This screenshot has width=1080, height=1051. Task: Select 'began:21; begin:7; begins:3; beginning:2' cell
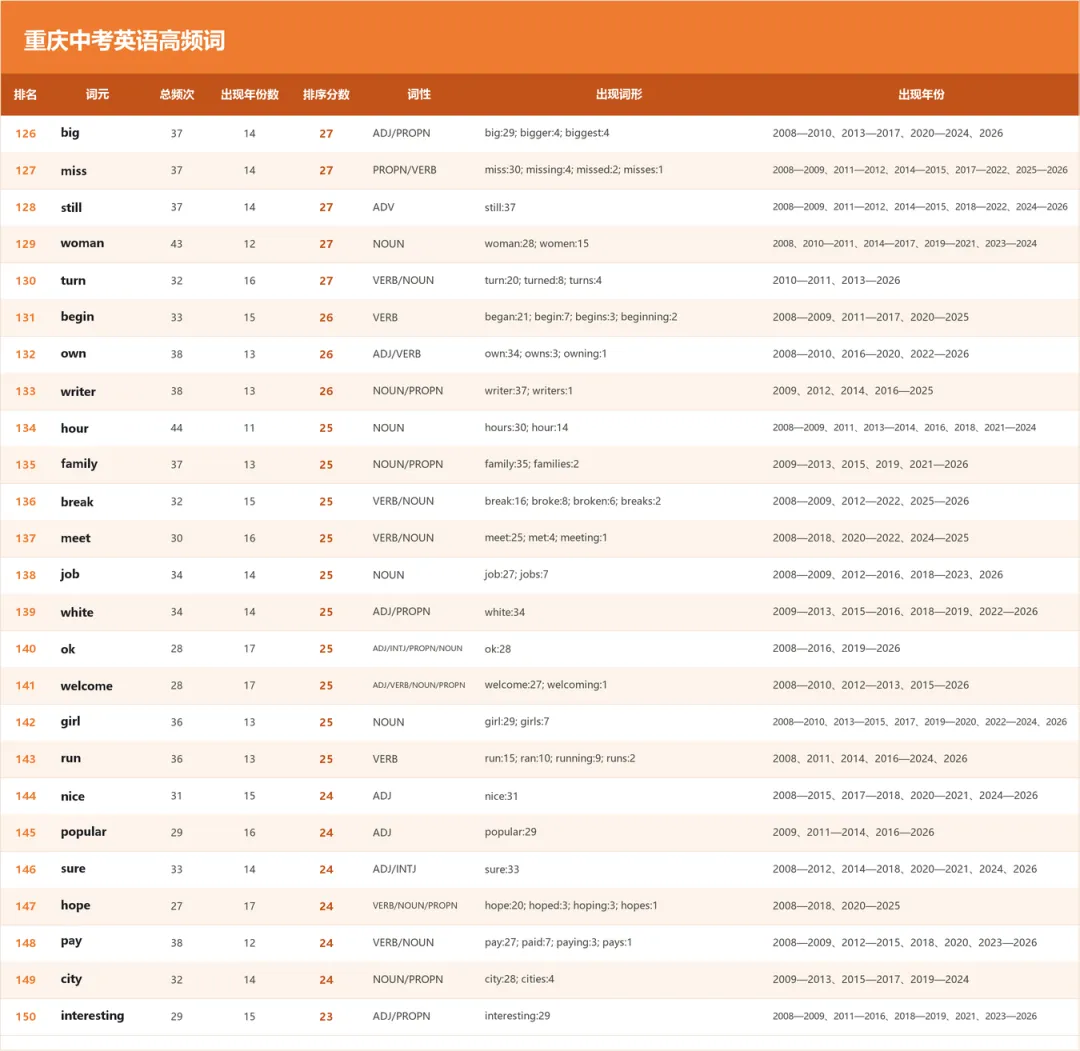[581, 317]
